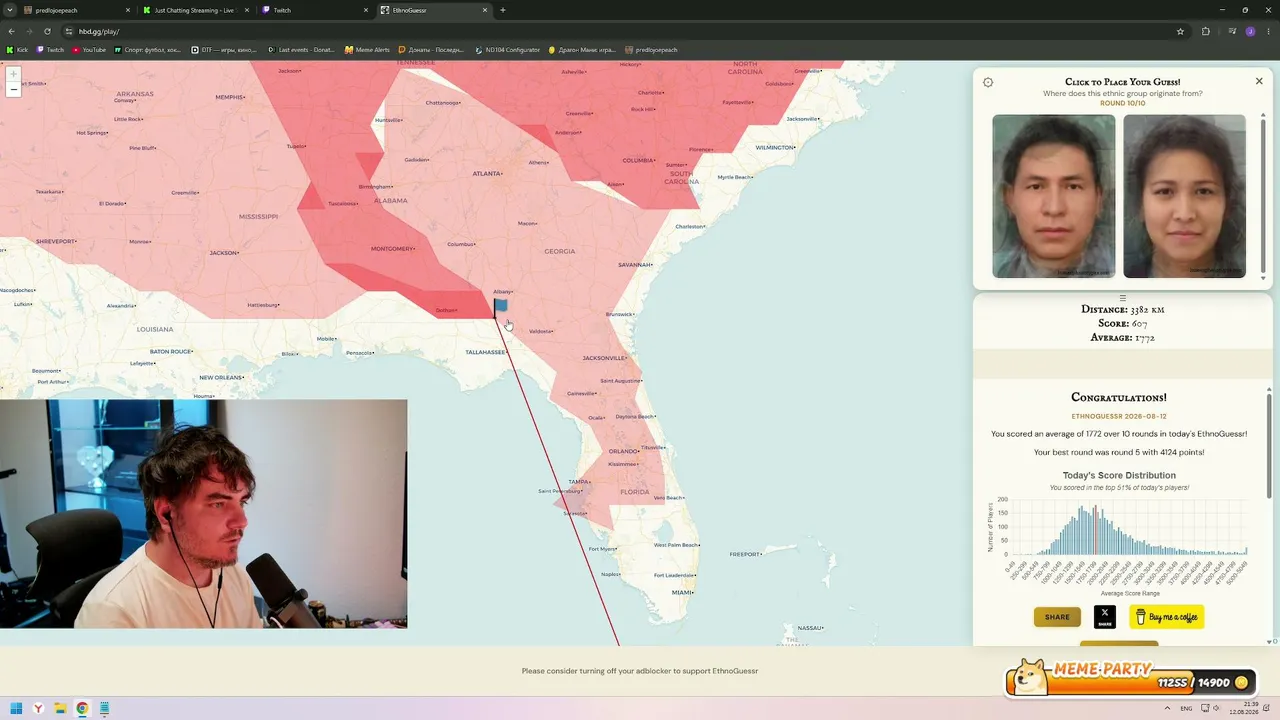Switch the ENG input language

pyautogui.click(x=1186, y=709)
